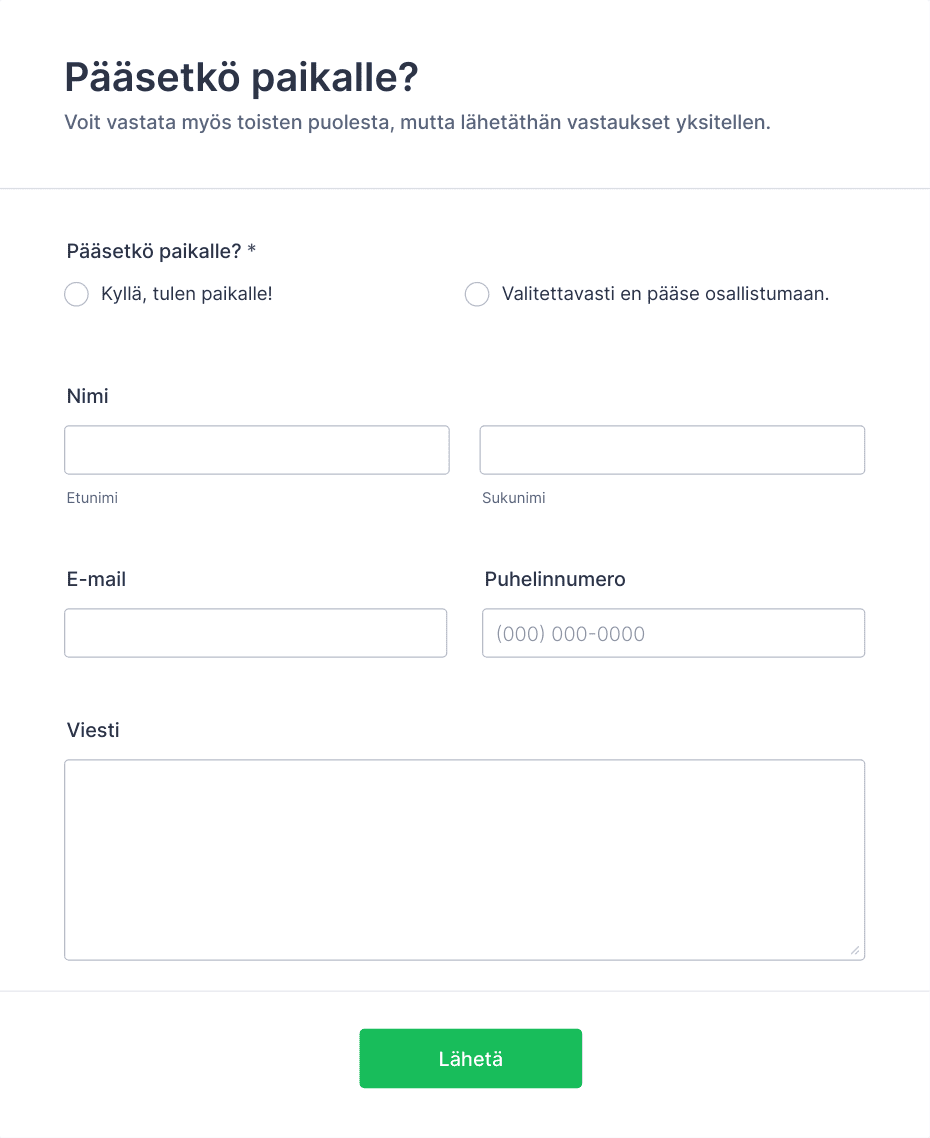The width and height of the screenshot is (930, 1138).
Task: Click the "Valitettavasti en pääse osallistumaan." label text
Action: coord(665,294)
